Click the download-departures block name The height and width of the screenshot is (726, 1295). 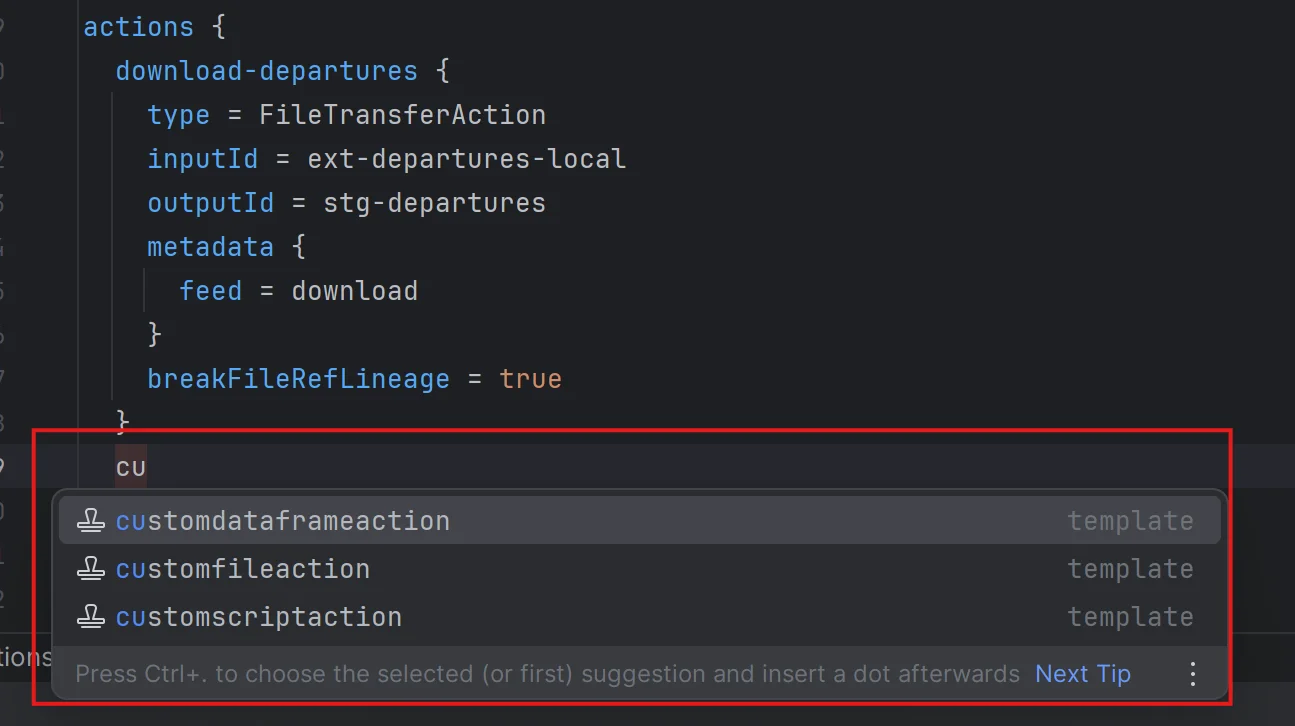[x=266, y=70]
